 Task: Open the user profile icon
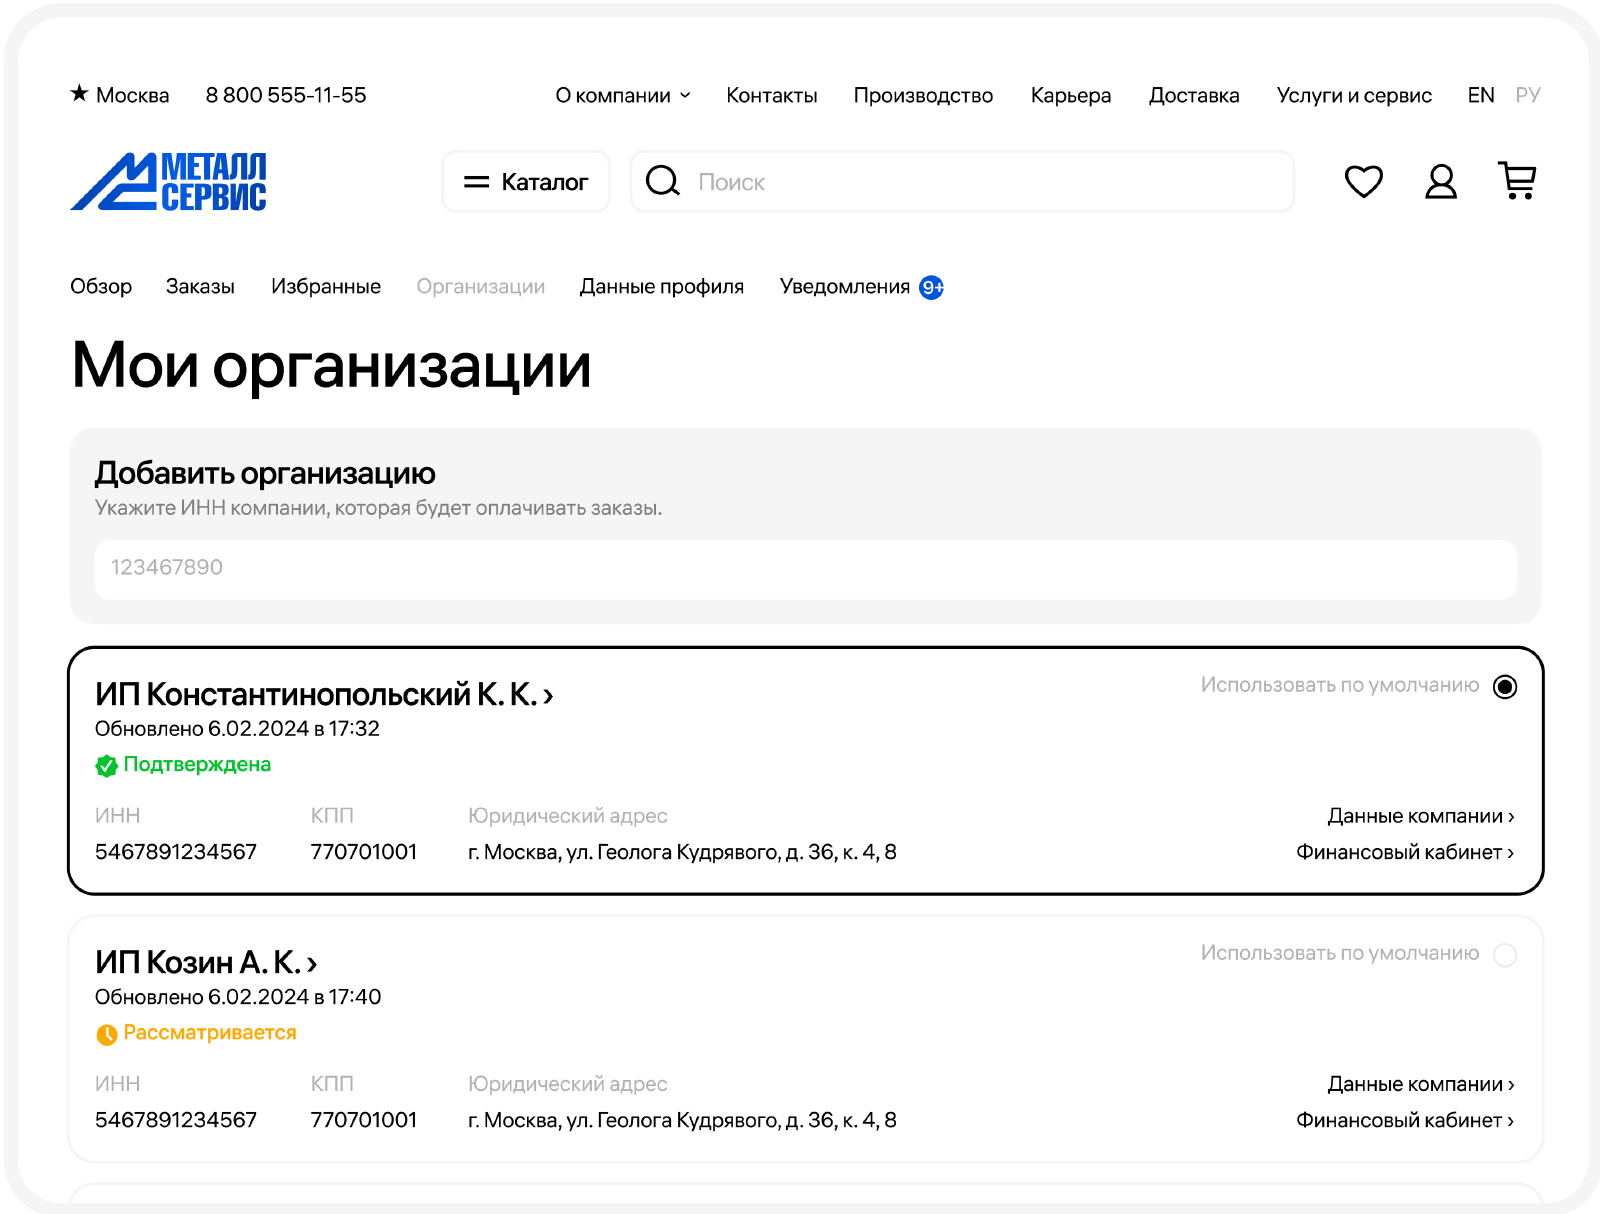click(1440, 182)
